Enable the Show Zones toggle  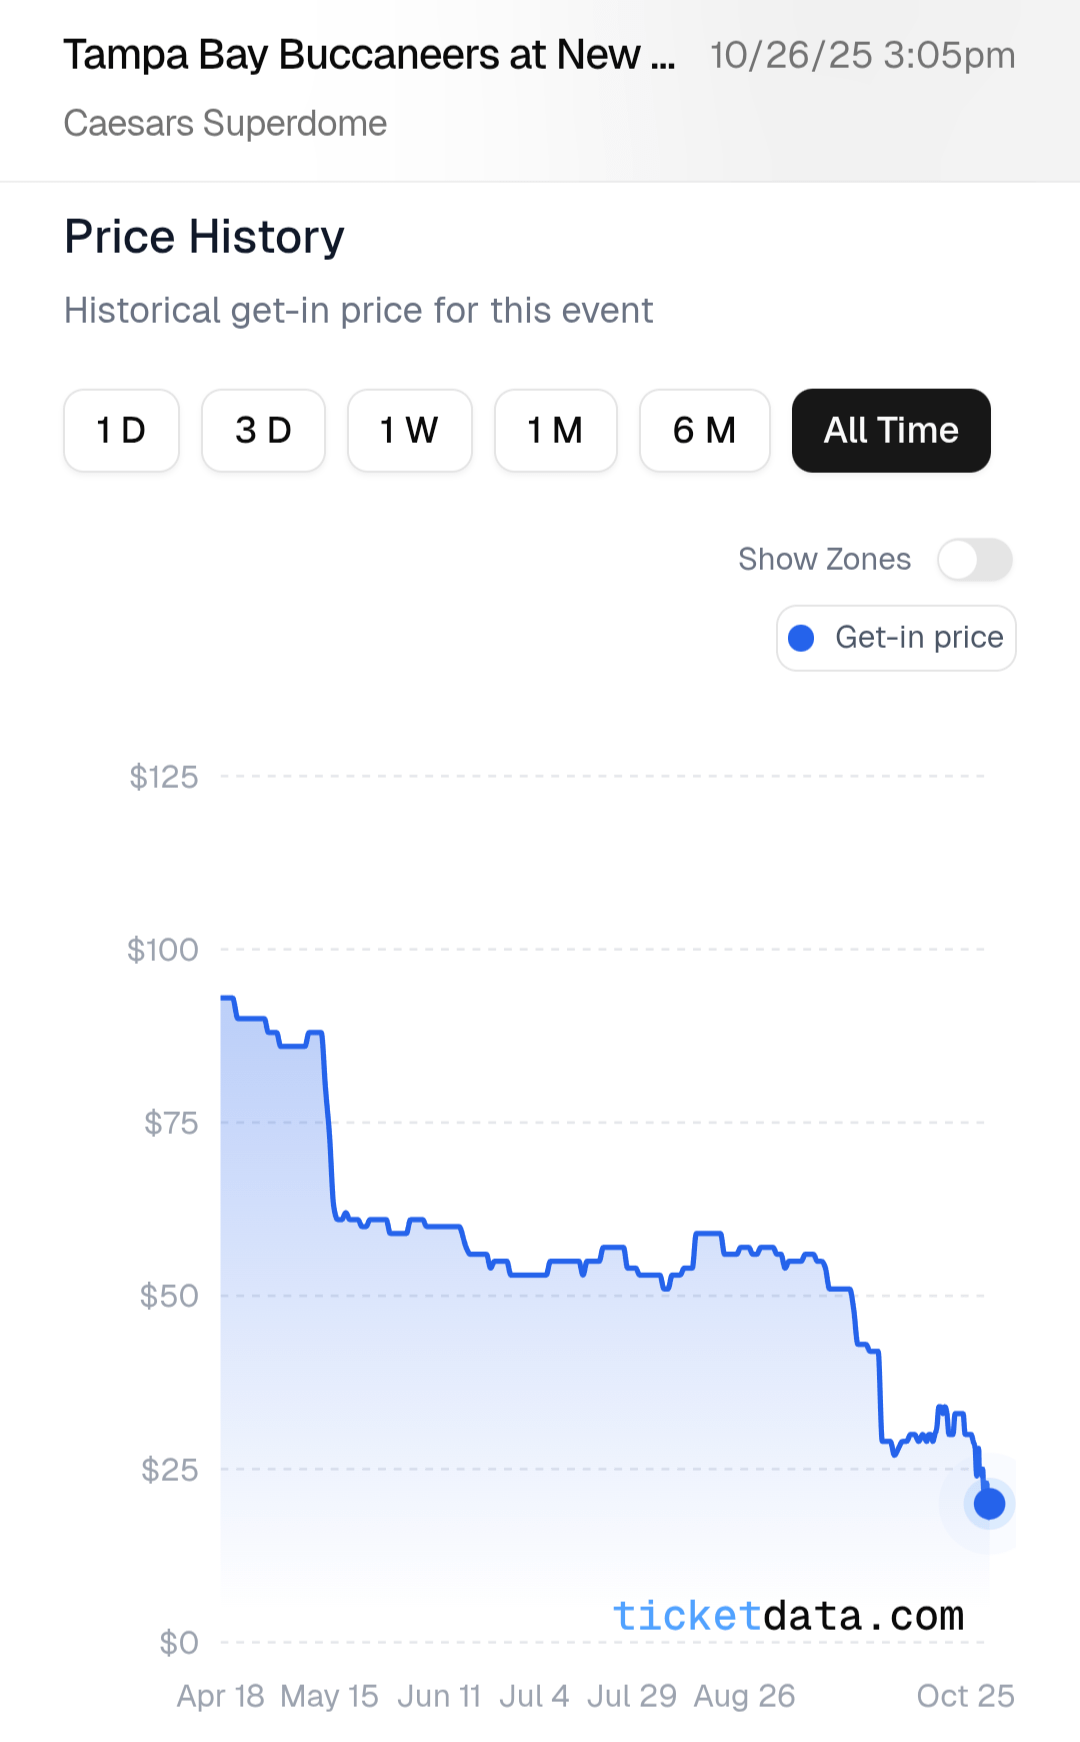(x=974, y=559)
